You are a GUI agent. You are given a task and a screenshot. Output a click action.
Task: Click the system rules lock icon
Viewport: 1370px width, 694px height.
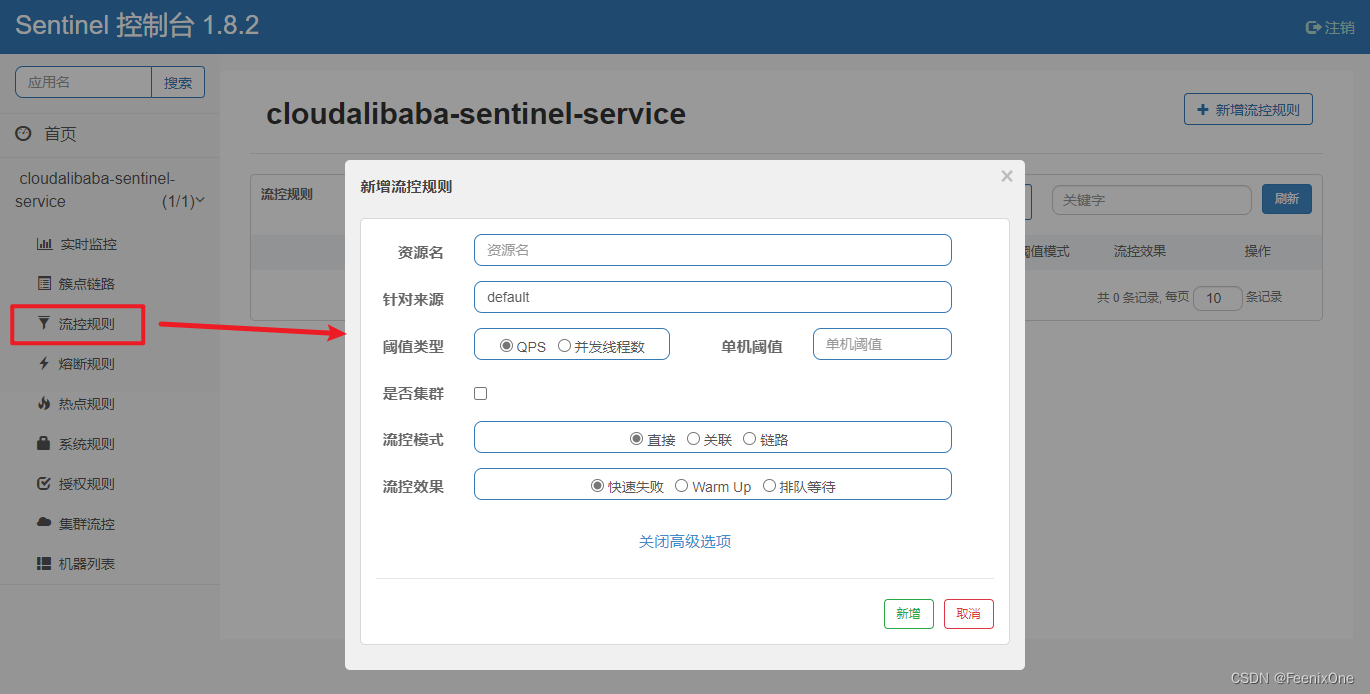coord(44,444)
